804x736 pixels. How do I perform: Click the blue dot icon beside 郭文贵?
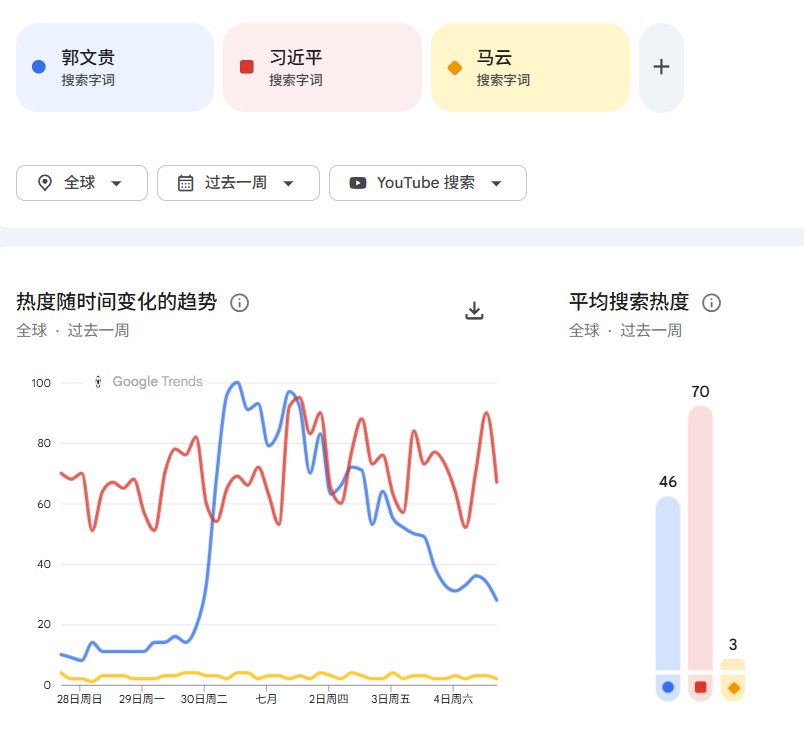(x=39, y=67)
